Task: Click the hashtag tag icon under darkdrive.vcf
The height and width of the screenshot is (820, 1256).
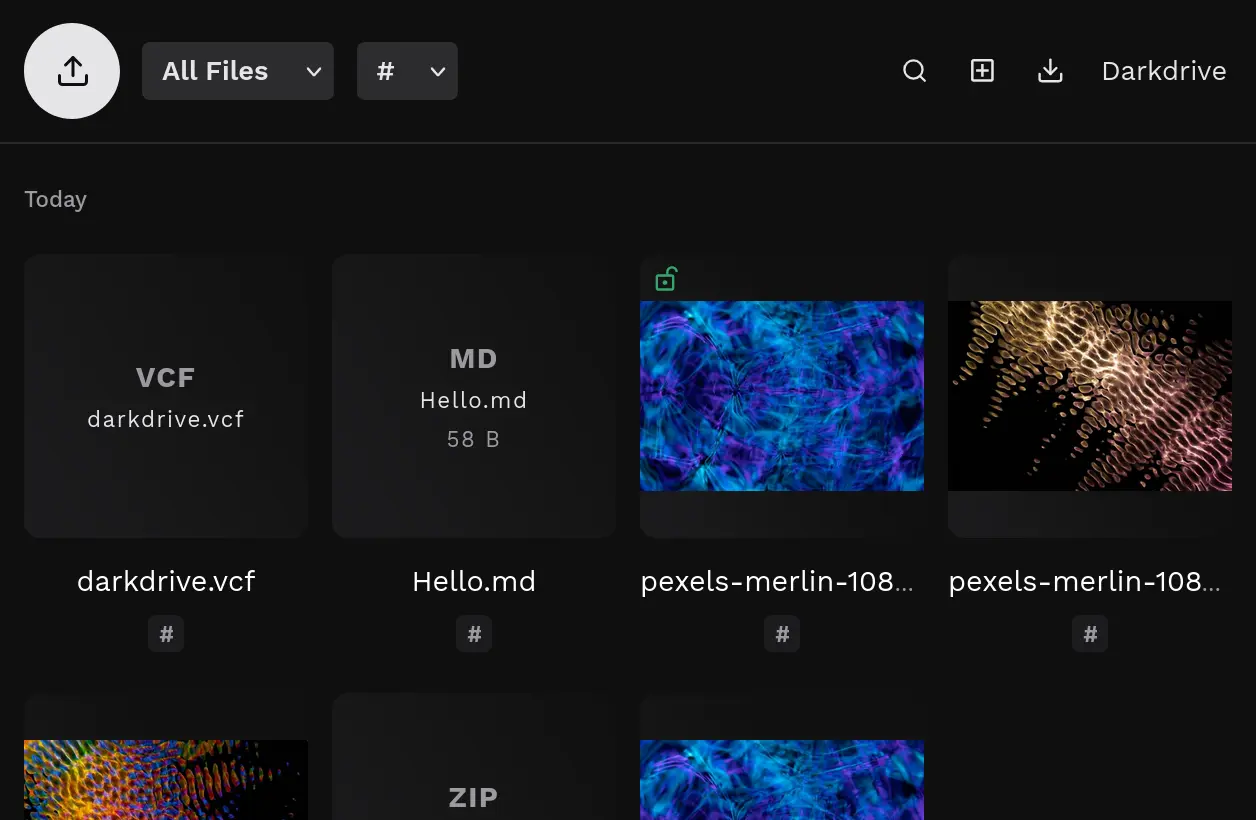Action: coord(165,633)
